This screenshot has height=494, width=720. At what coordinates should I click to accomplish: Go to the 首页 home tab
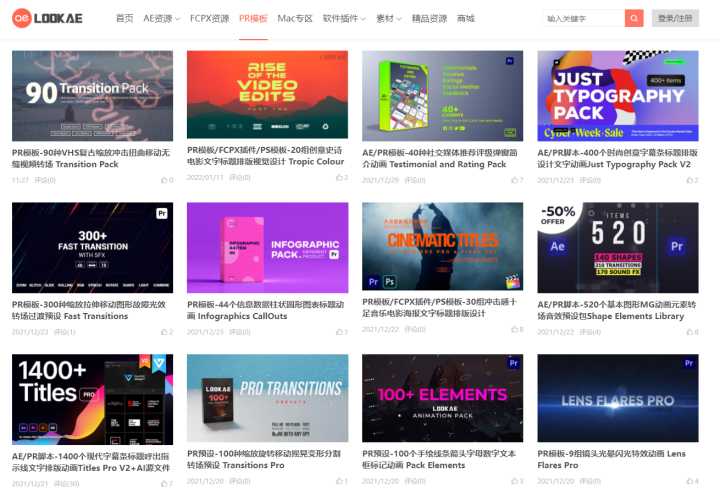(x=124, y=18)
